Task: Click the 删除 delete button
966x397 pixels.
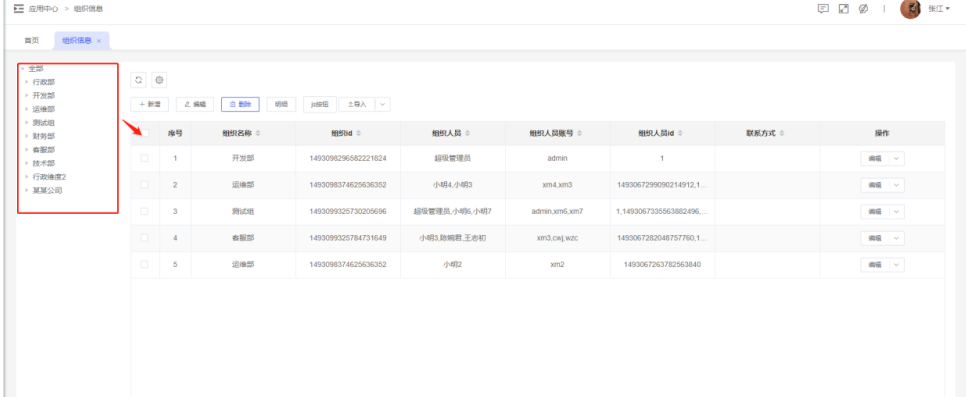Action: click(240, 104)
